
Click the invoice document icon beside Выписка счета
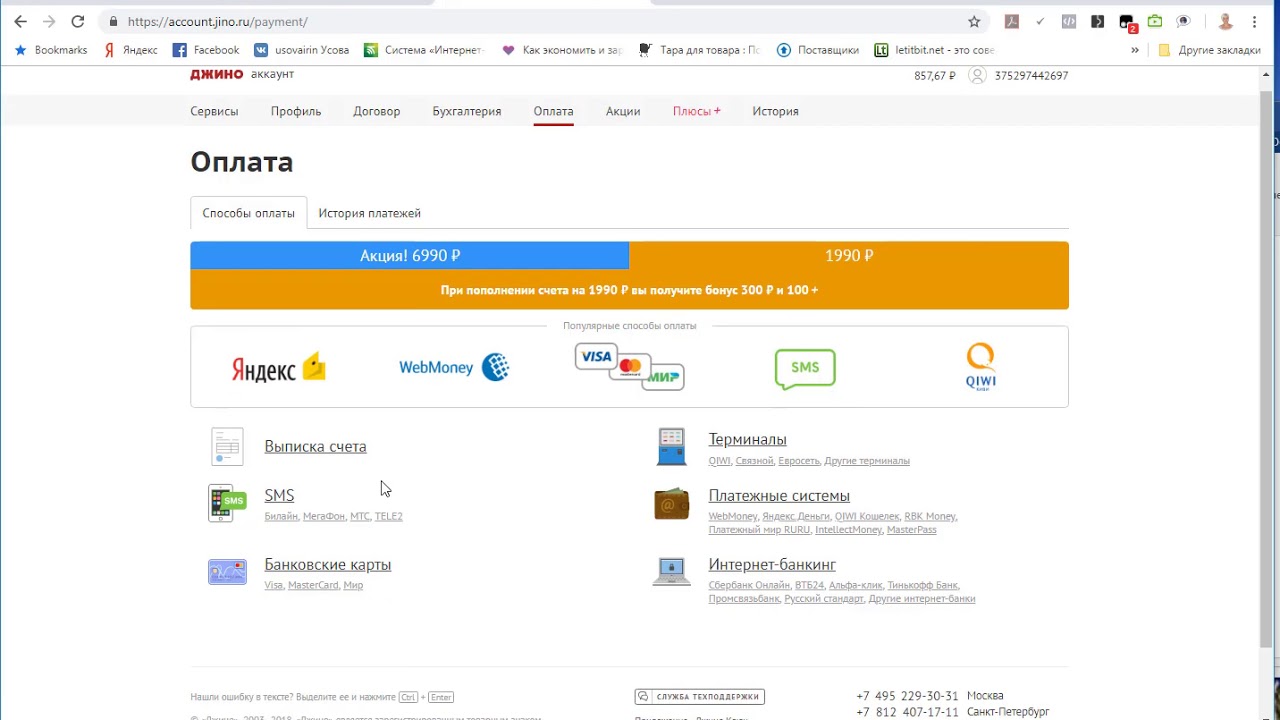[x=227, y=446]
